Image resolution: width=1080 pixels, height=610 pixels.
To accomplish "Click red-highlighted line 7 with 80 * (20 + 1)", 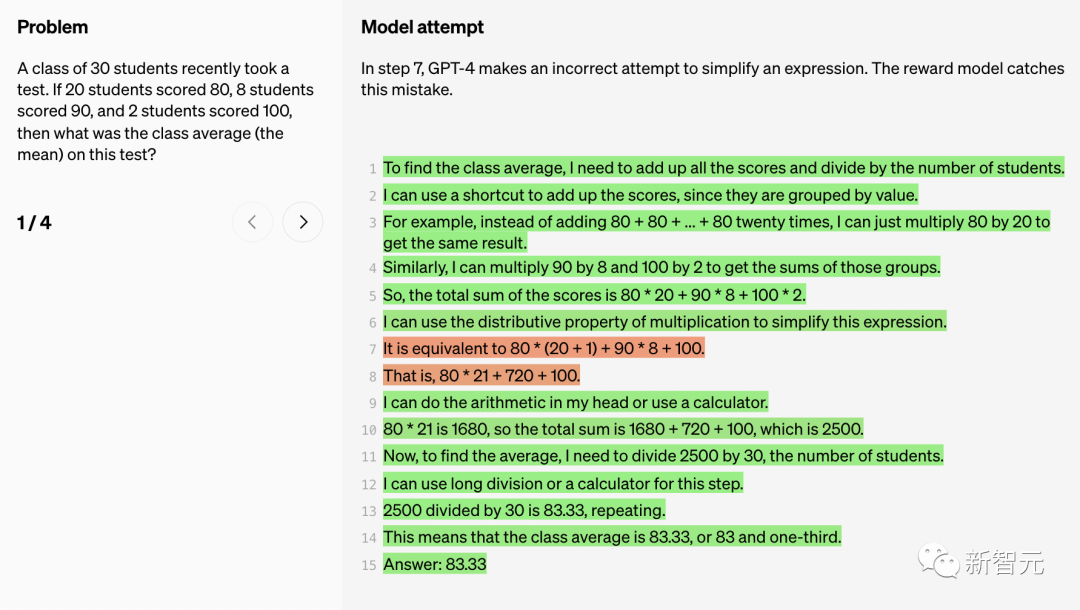I will click(x=543, y=348).
